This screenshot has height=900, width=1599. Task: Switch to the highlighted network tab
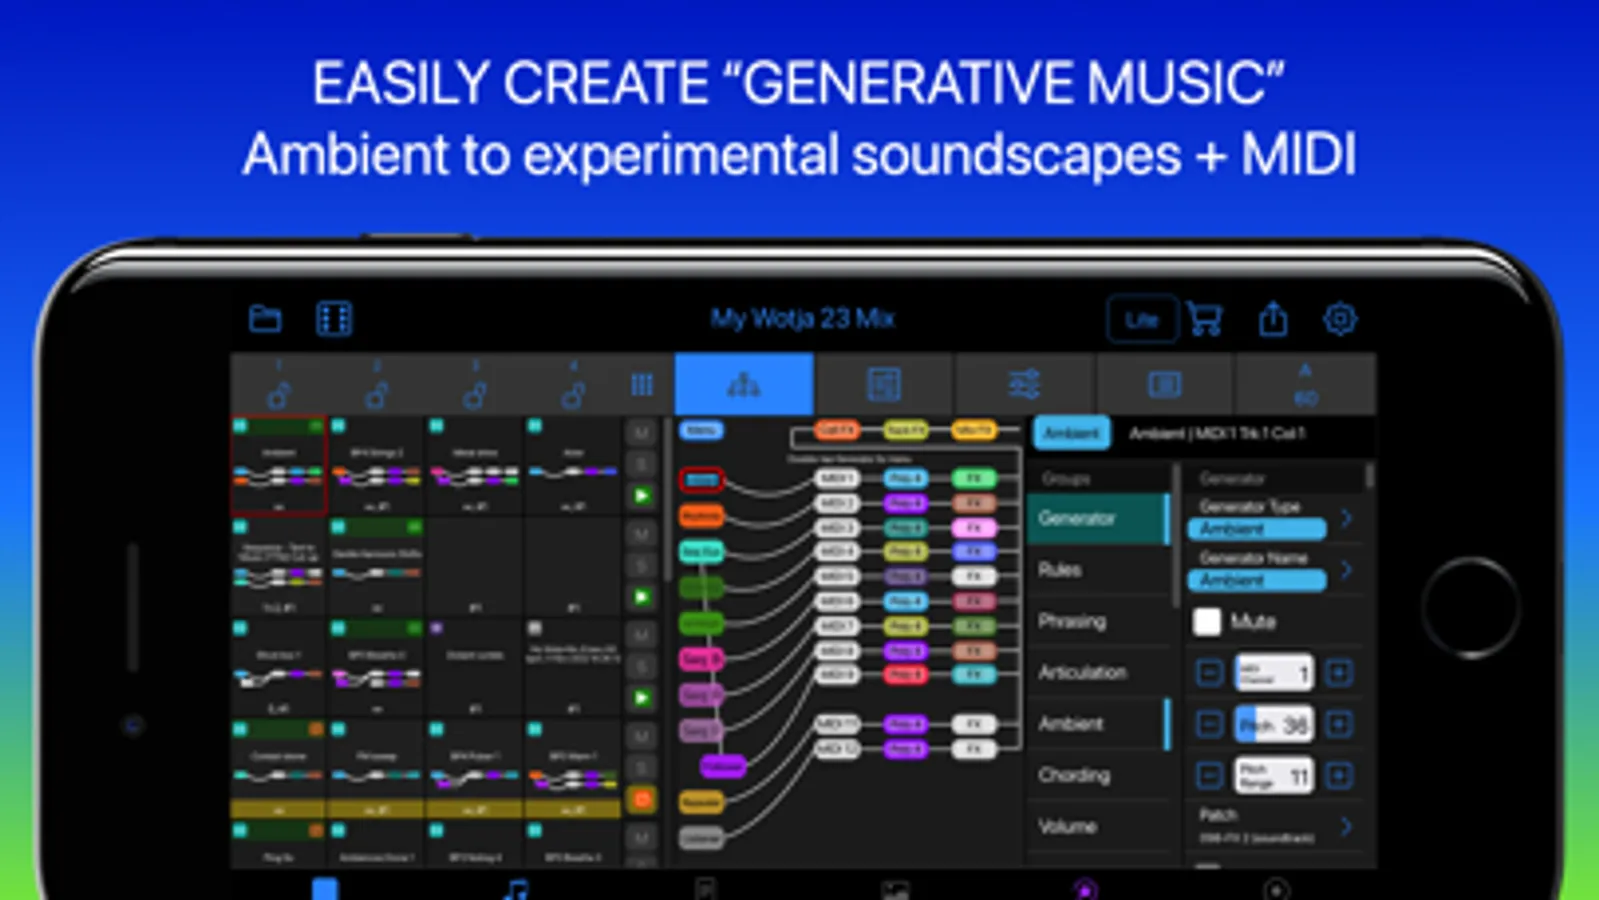[744, 384]
